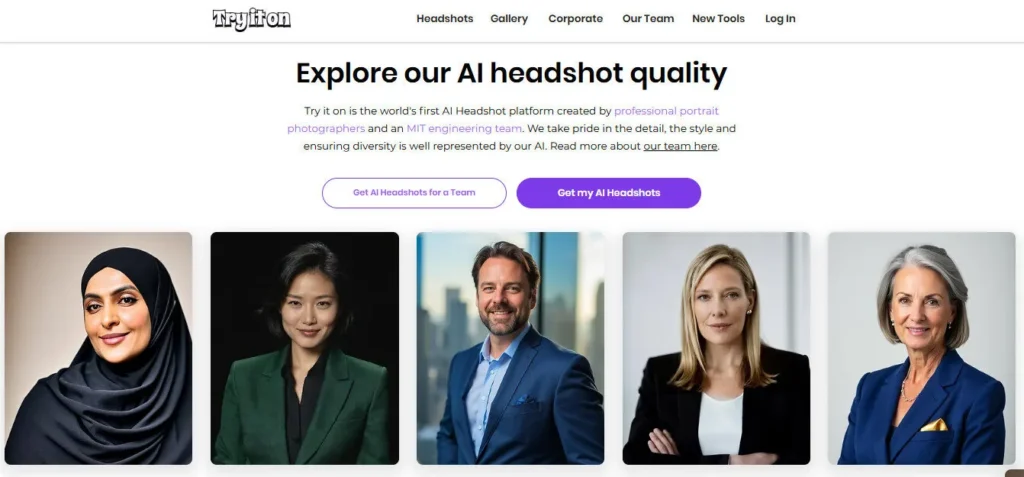
Task: Select Our Team in navigation bar
Action: tap(648, 19)
